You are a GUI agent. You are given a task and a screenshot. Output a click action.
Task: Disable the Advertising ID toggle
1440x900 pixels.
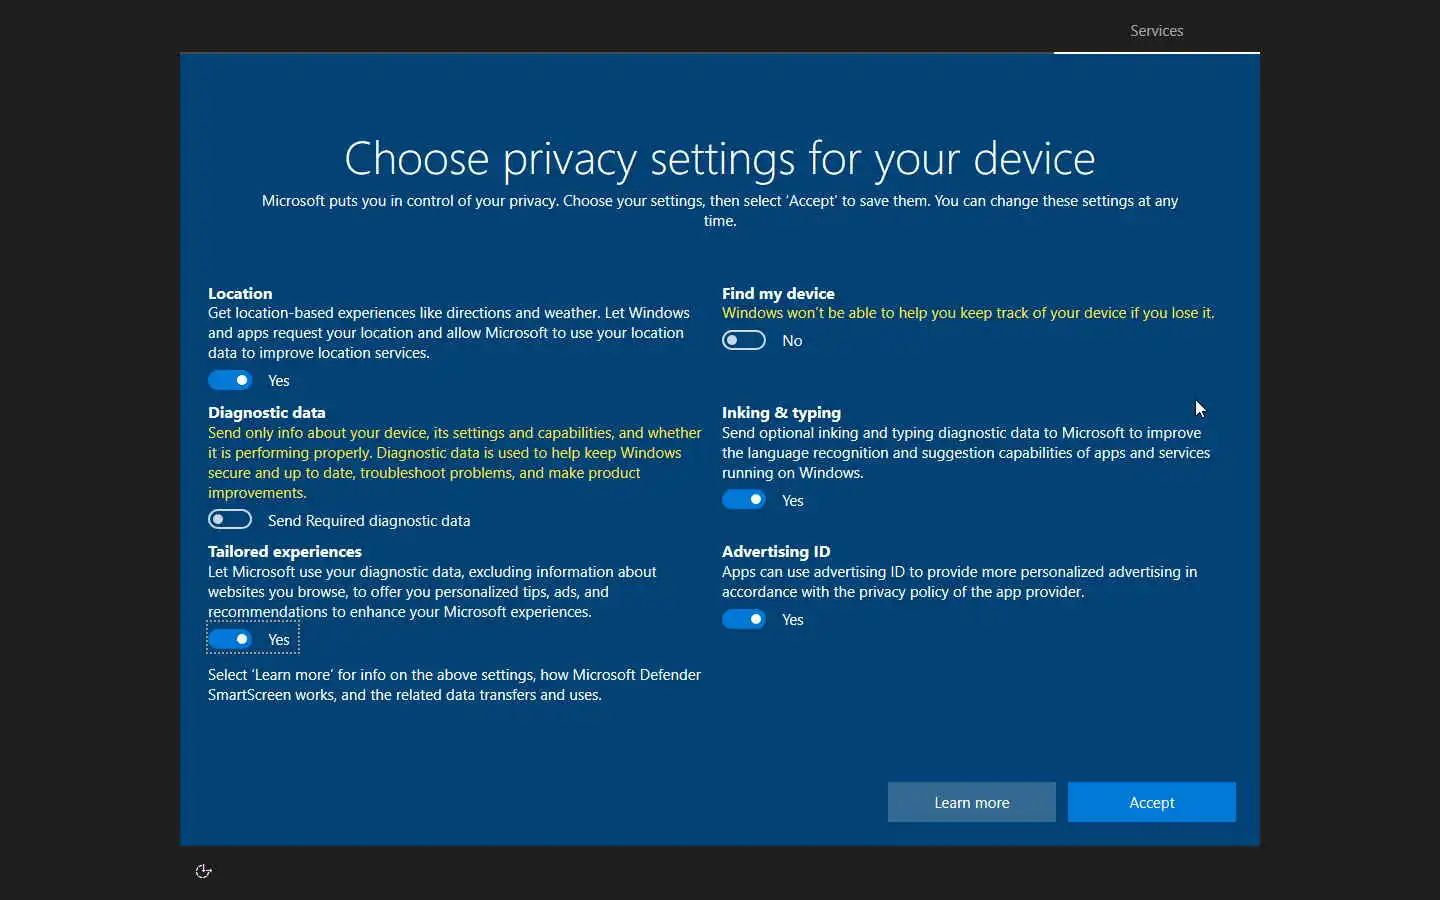744,619
